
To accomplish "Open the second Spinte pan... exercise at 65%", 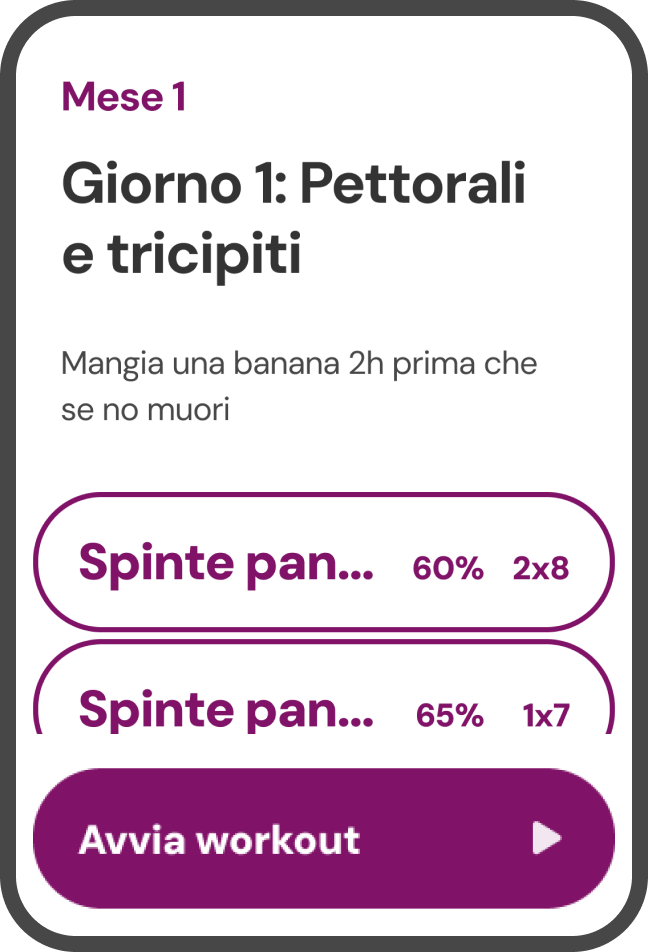I will [x=324, y=687].
